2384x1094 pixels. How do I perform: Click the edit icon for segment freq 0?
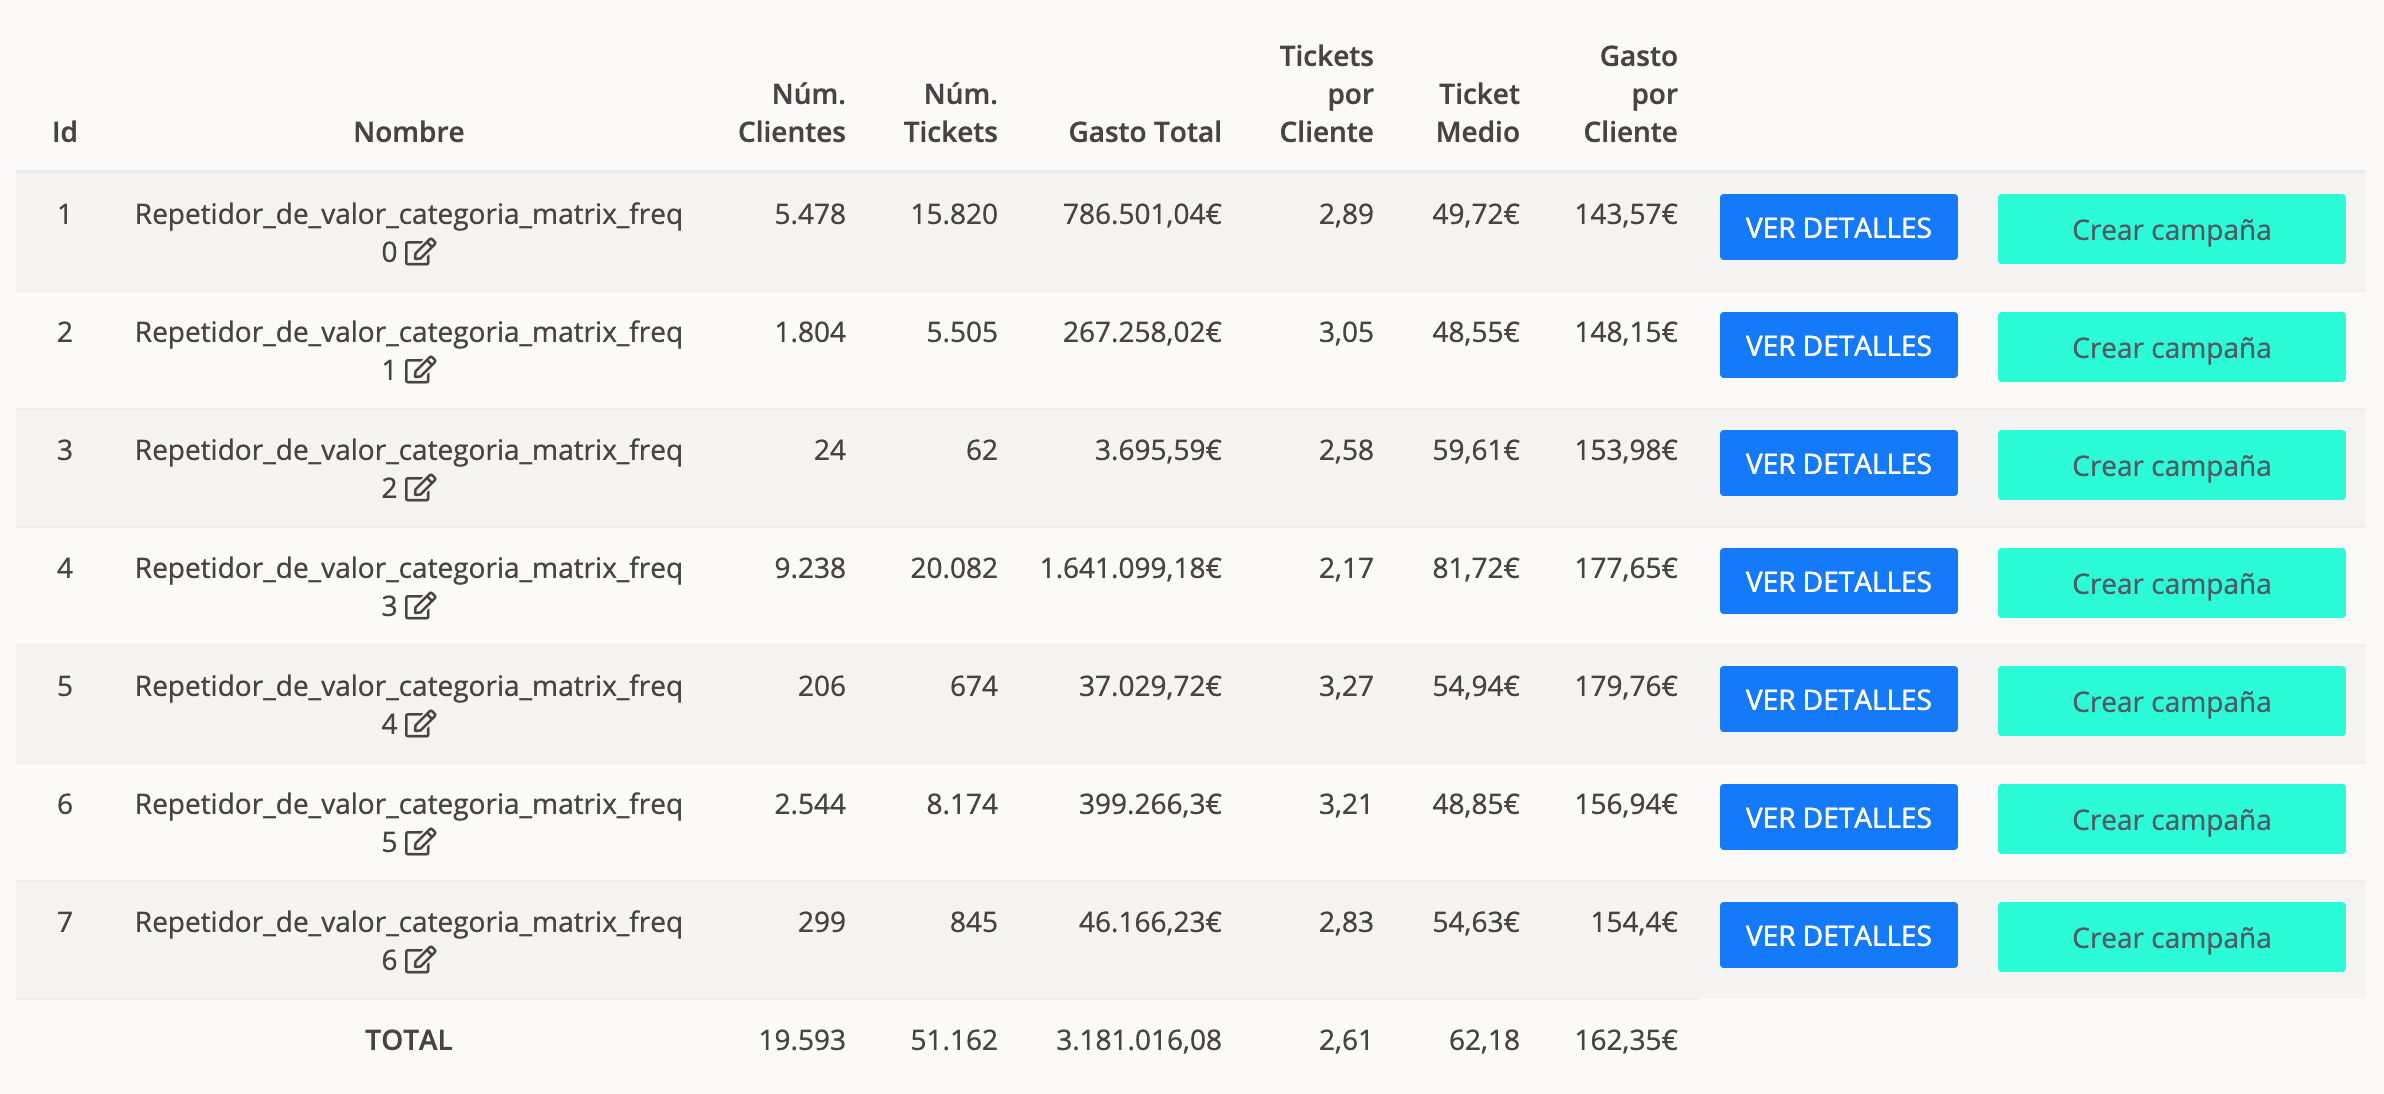point(420,252)
